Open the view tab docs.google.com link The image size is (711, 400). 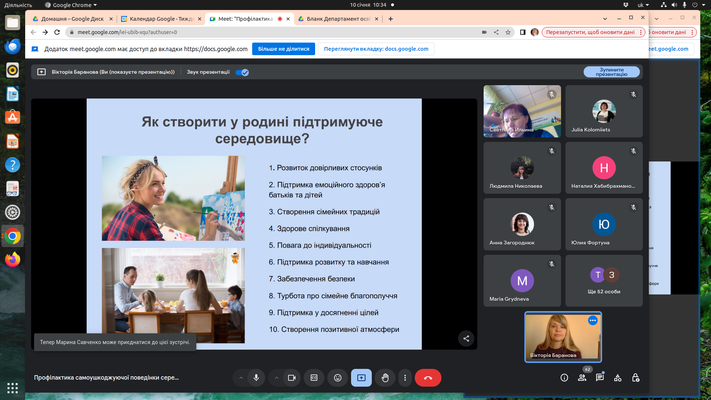[376, 49]
